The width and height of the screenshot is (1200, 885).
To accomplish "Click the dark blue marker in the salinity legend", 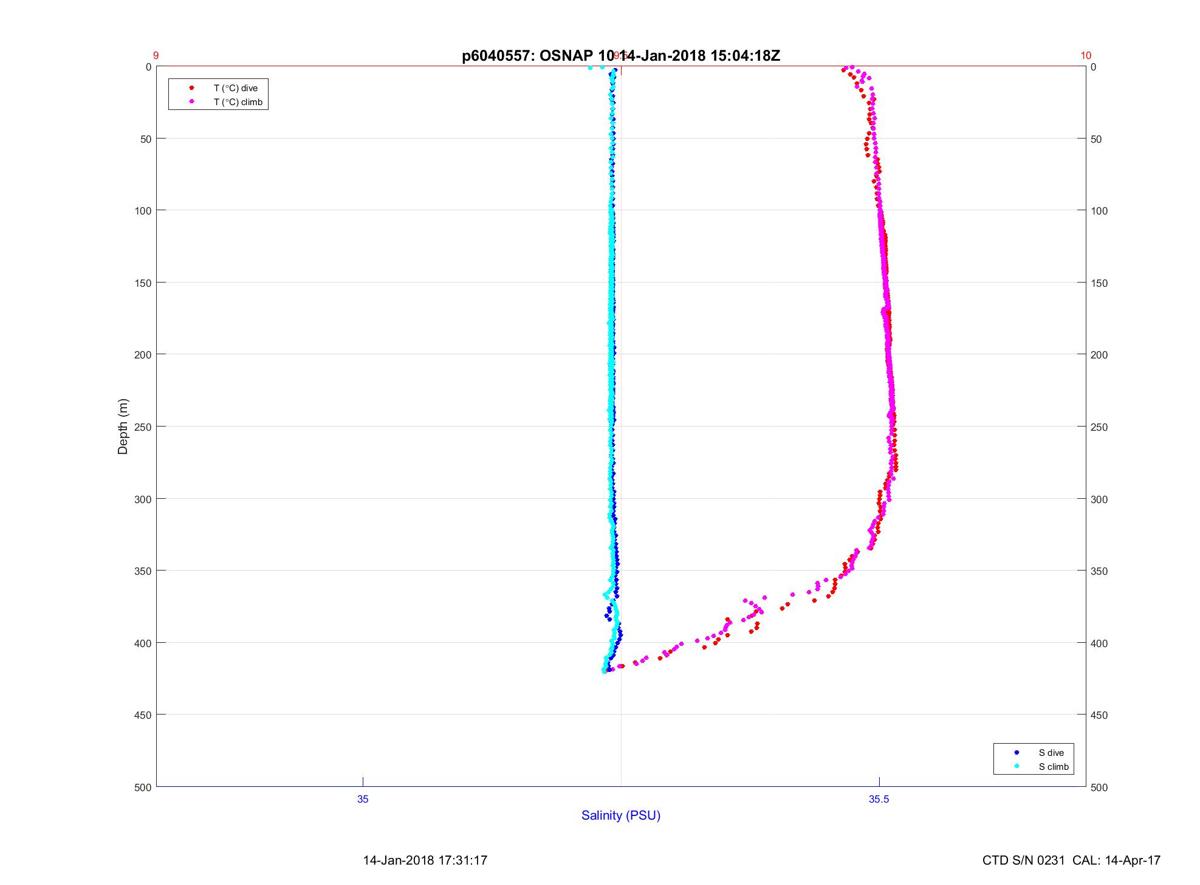I will (1017, 752).
